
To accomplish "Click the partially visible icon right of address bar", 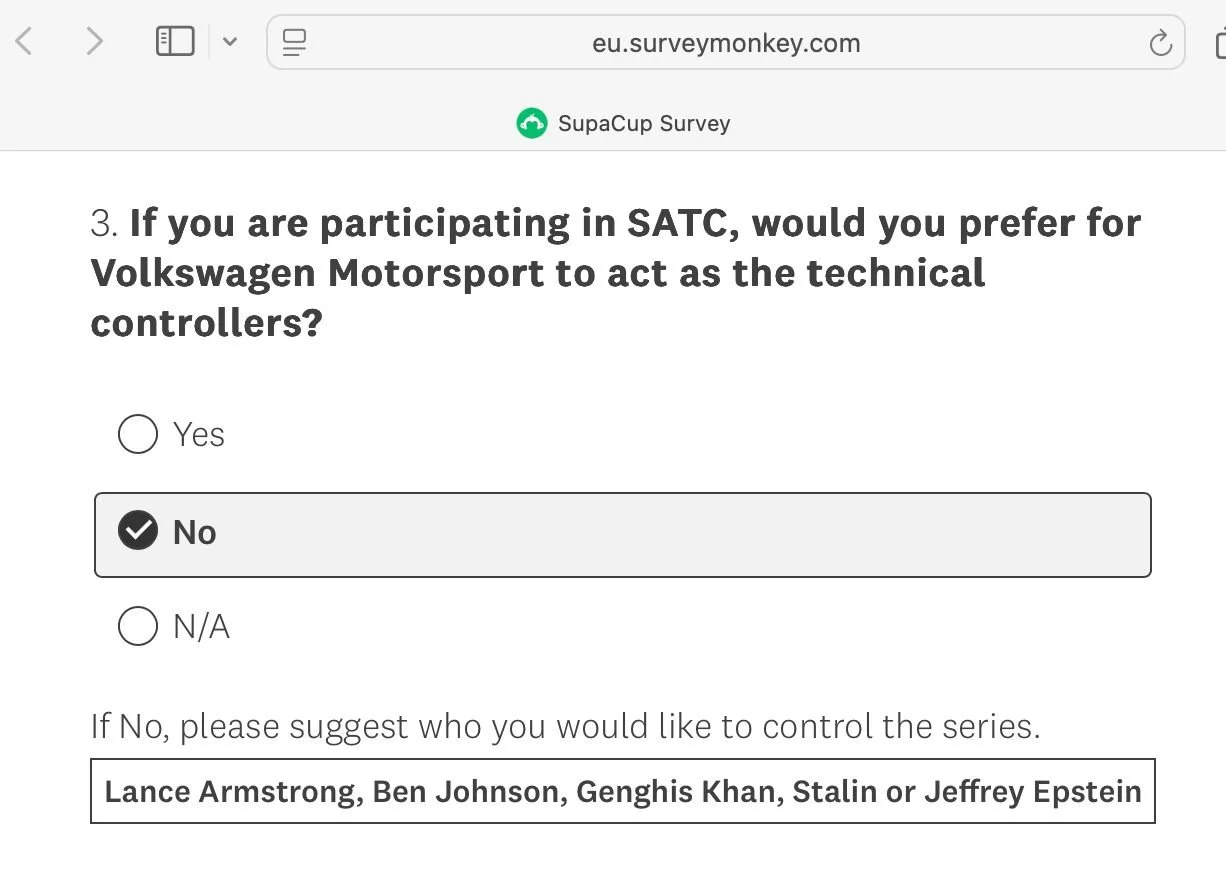I will (x=1219, y=43).
